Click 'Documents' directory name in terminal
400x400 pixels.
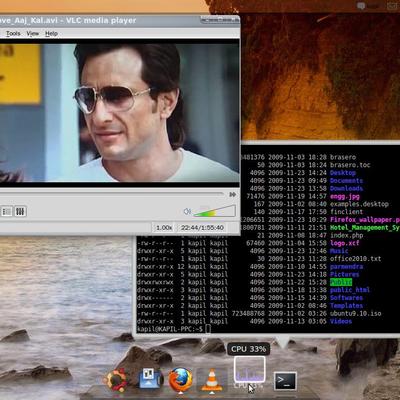pos(346,181)
